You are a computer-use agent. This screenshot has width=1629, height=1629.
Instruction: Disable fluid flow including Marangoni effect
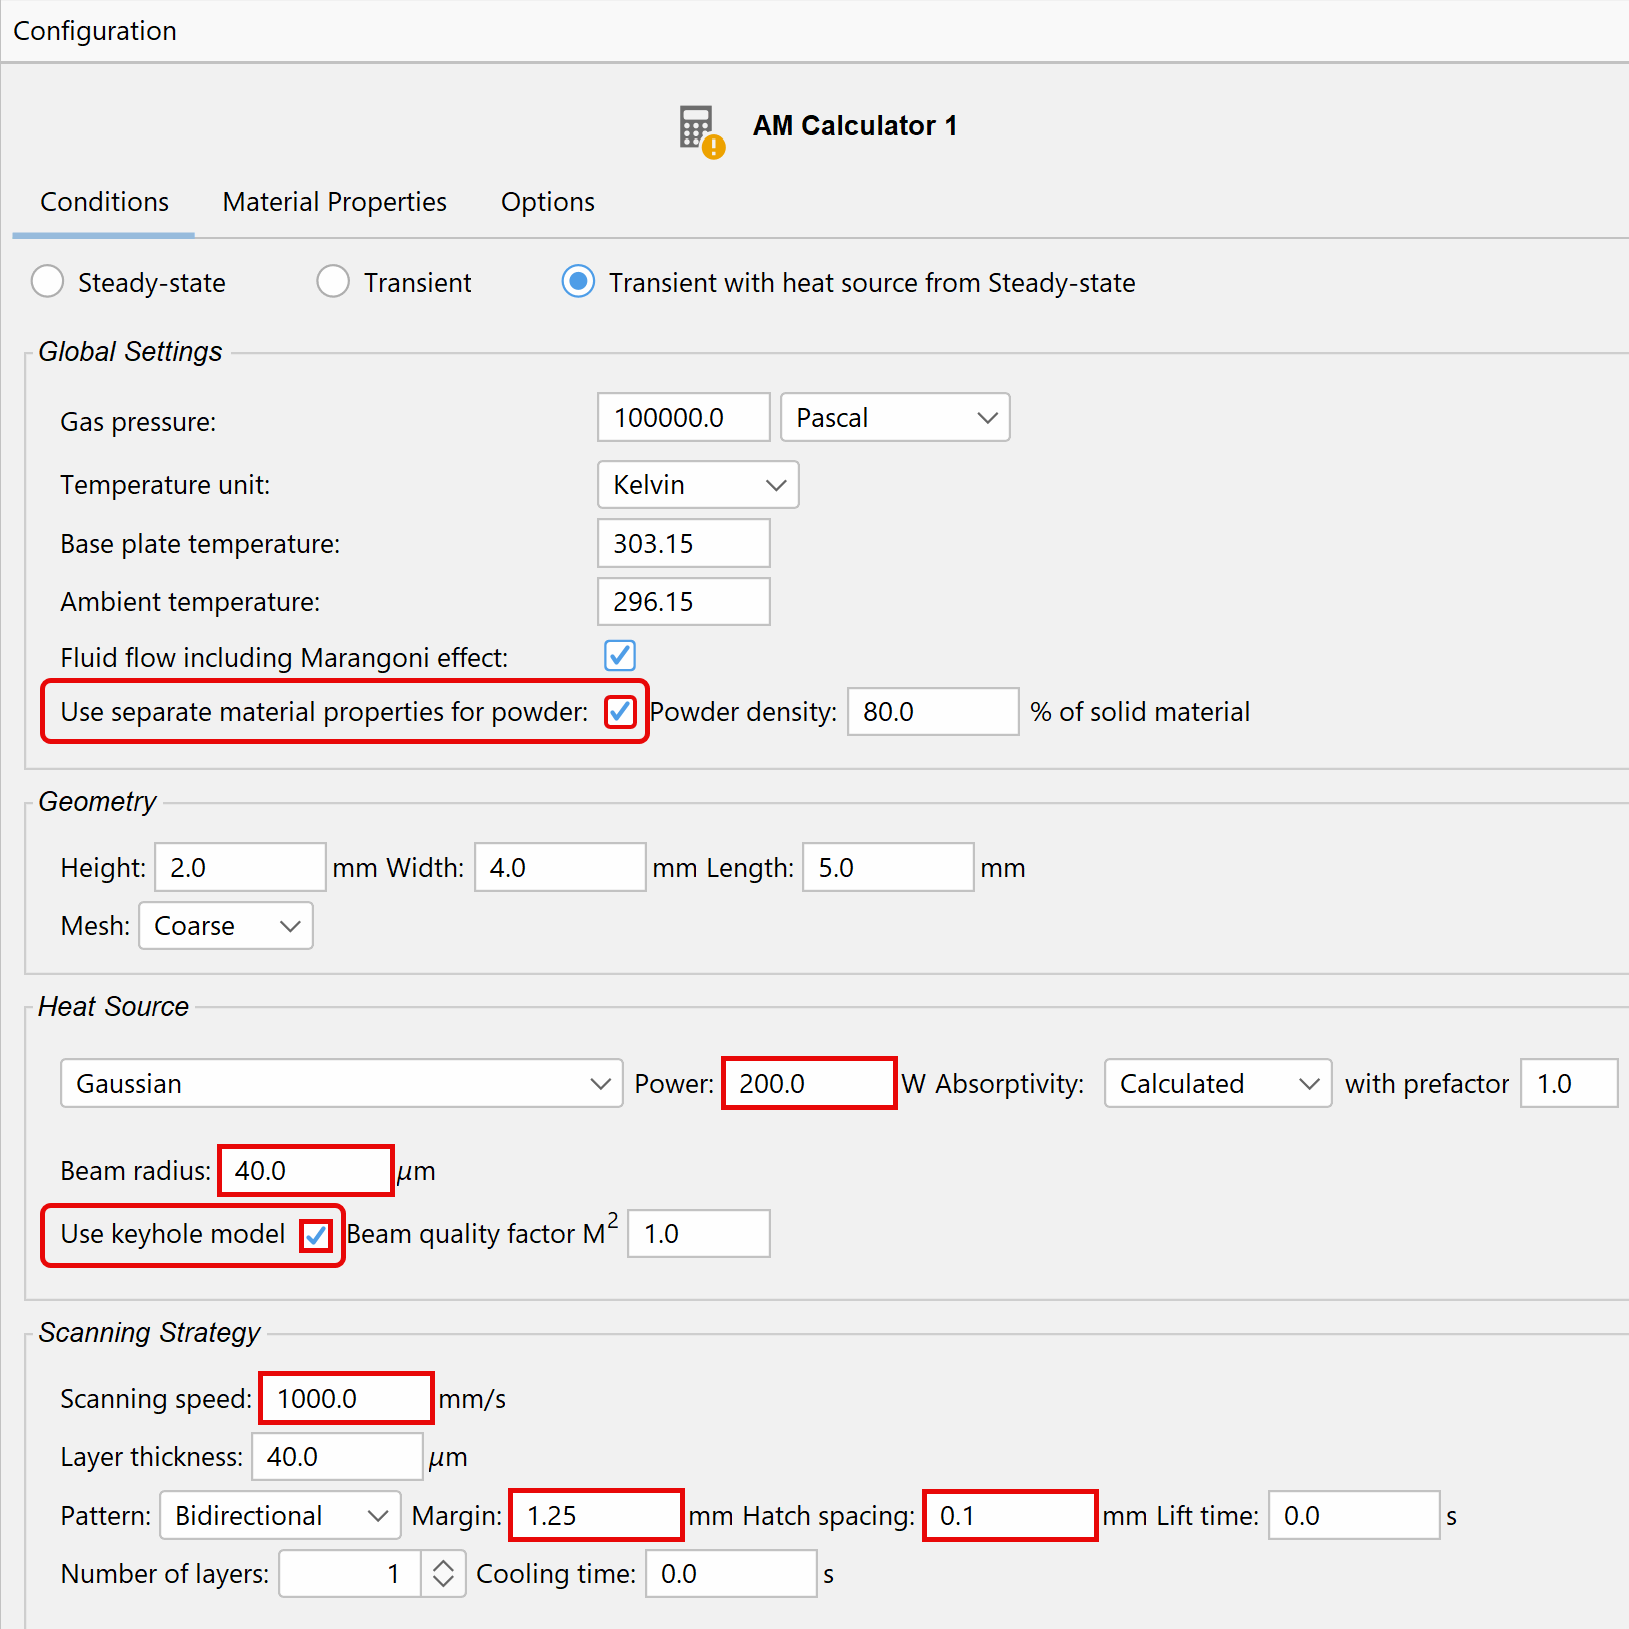tap(619, 656)
